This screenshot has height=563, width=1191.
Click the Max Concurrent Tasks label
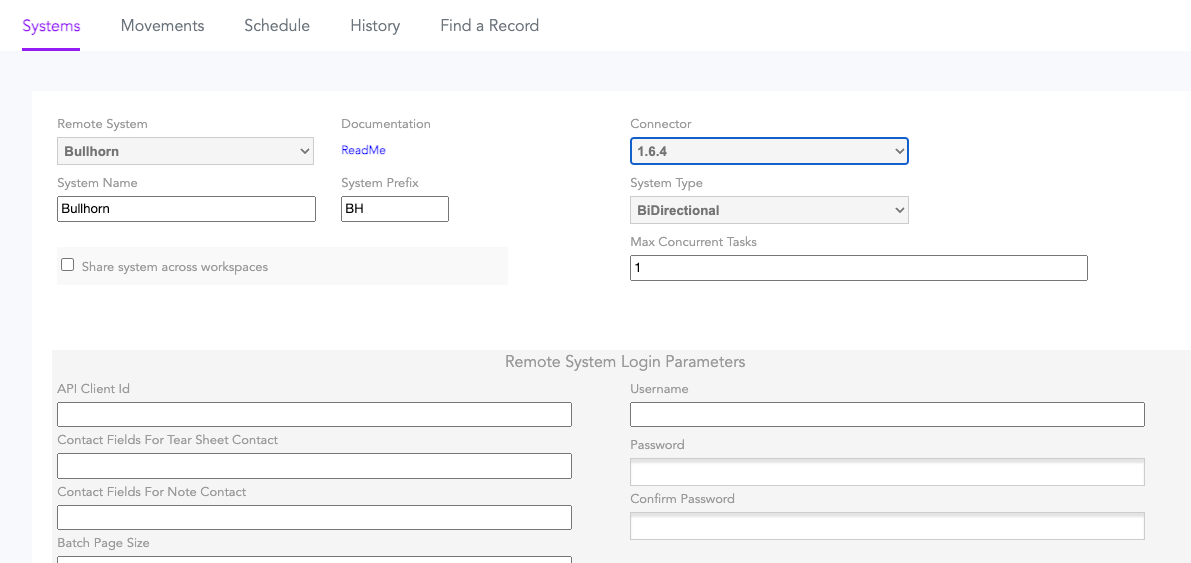[693, 242]
